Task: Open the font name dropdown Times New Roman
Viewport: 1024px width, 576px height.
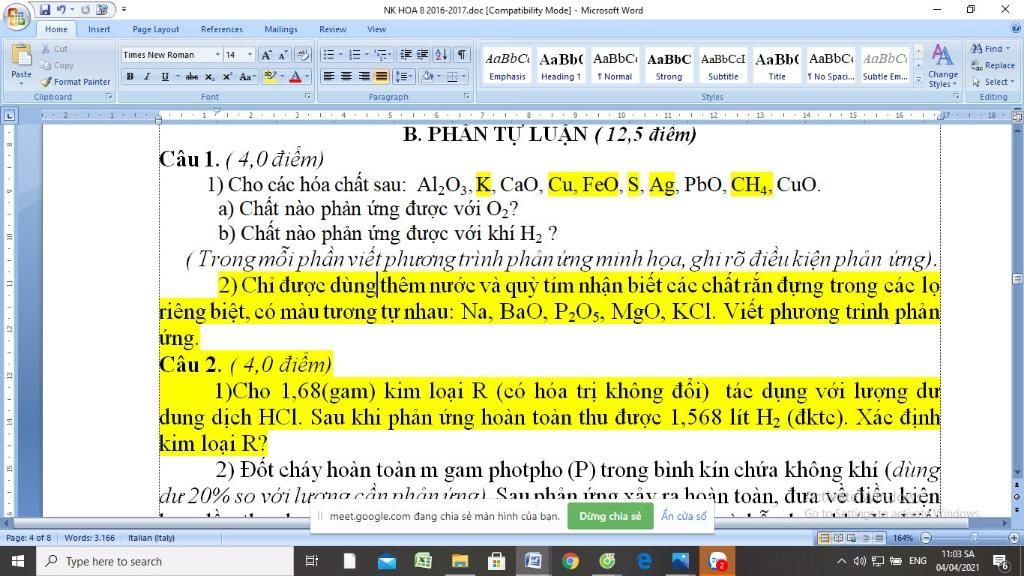Action: click(x=217, y=55)
